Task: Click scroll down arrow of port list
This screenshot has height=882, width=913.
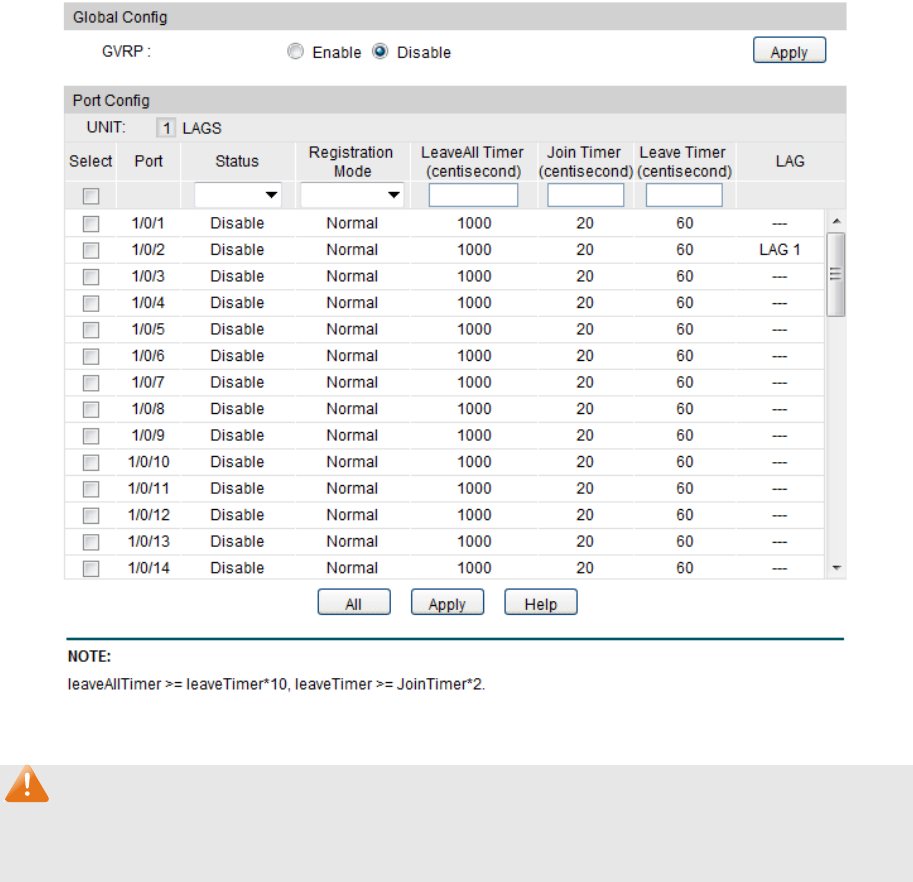Action: point(836,568)
